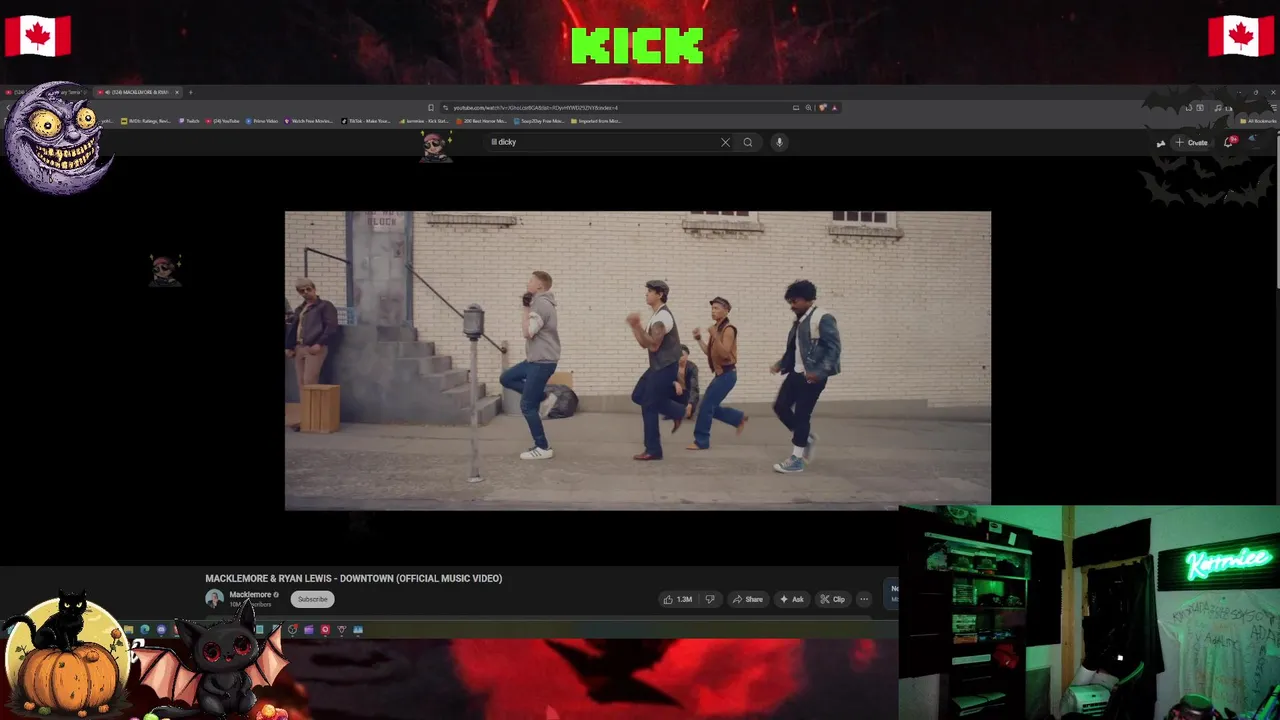Open the Watch Free Movies bookmark
The width and height of the screenshot is (1280, 720).
(x=309, y=121)
